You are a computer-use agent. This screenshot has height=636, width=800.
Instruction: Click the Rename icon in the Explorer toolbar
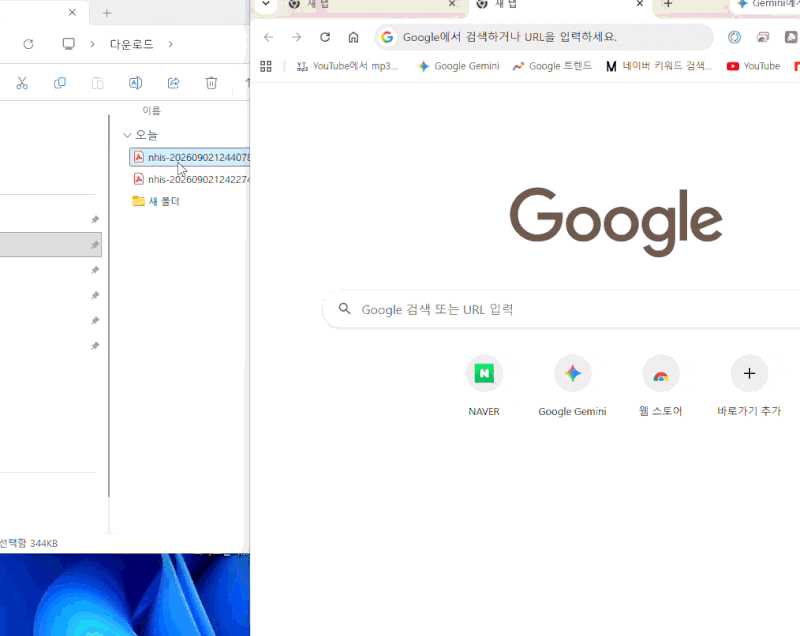pos(135,83)
